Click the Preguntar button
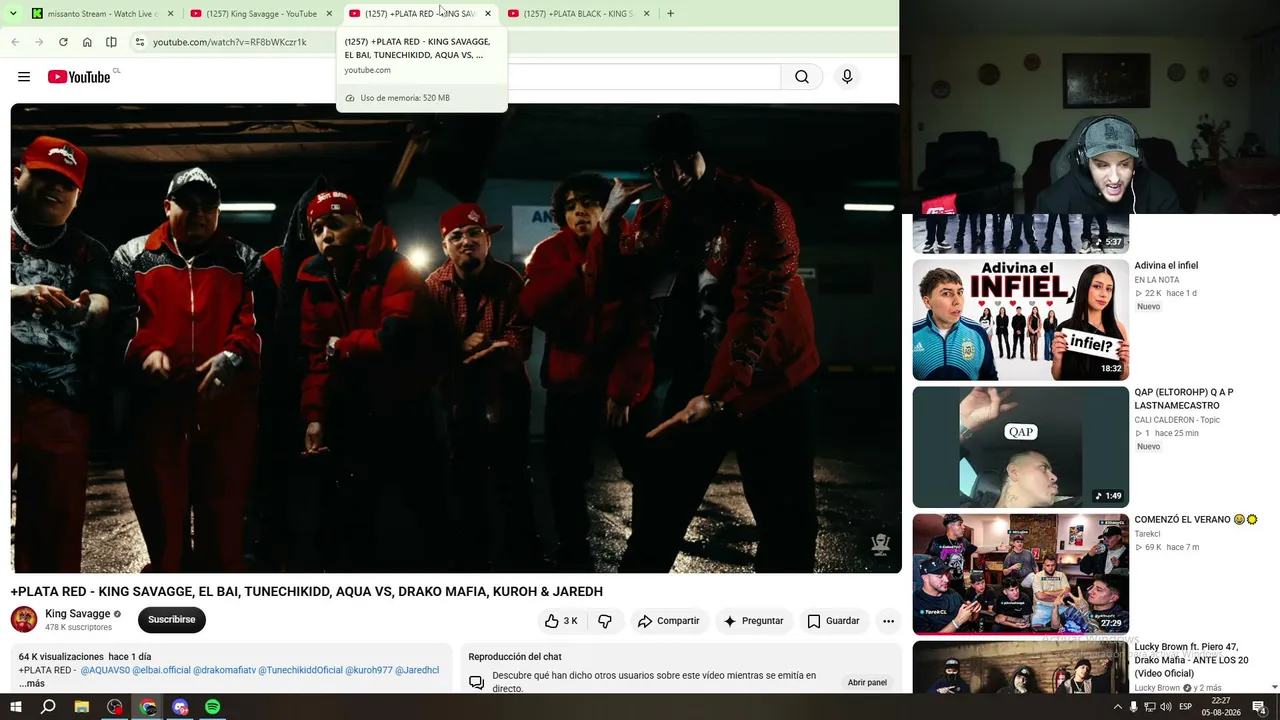 (753, 621)
